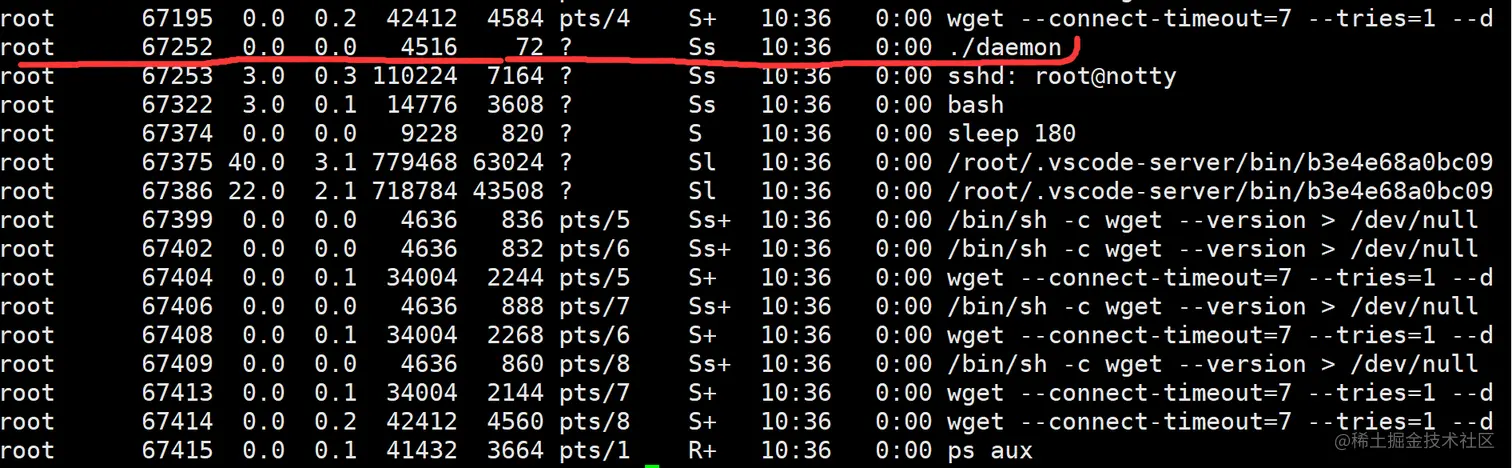Select PID 67402 in the process list

coord(177,249)
